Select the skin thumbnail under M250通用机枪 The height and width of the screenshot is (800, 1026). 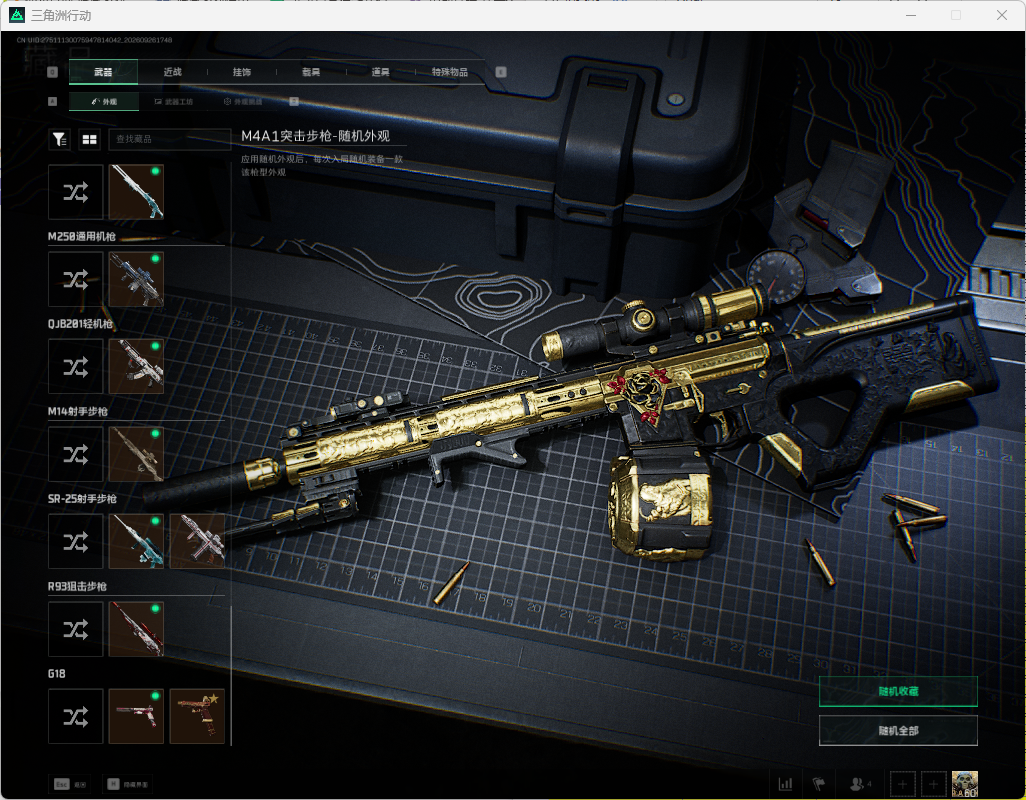click(136, 279)
